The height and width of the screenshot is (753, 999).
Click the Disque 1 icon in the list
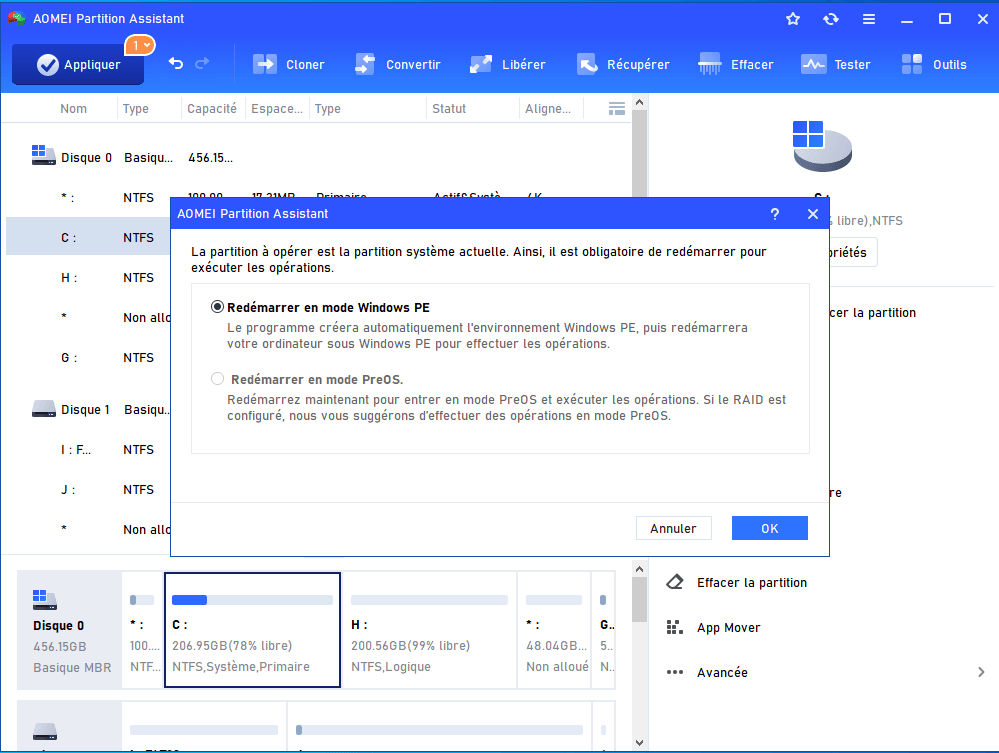click(43, 408)
